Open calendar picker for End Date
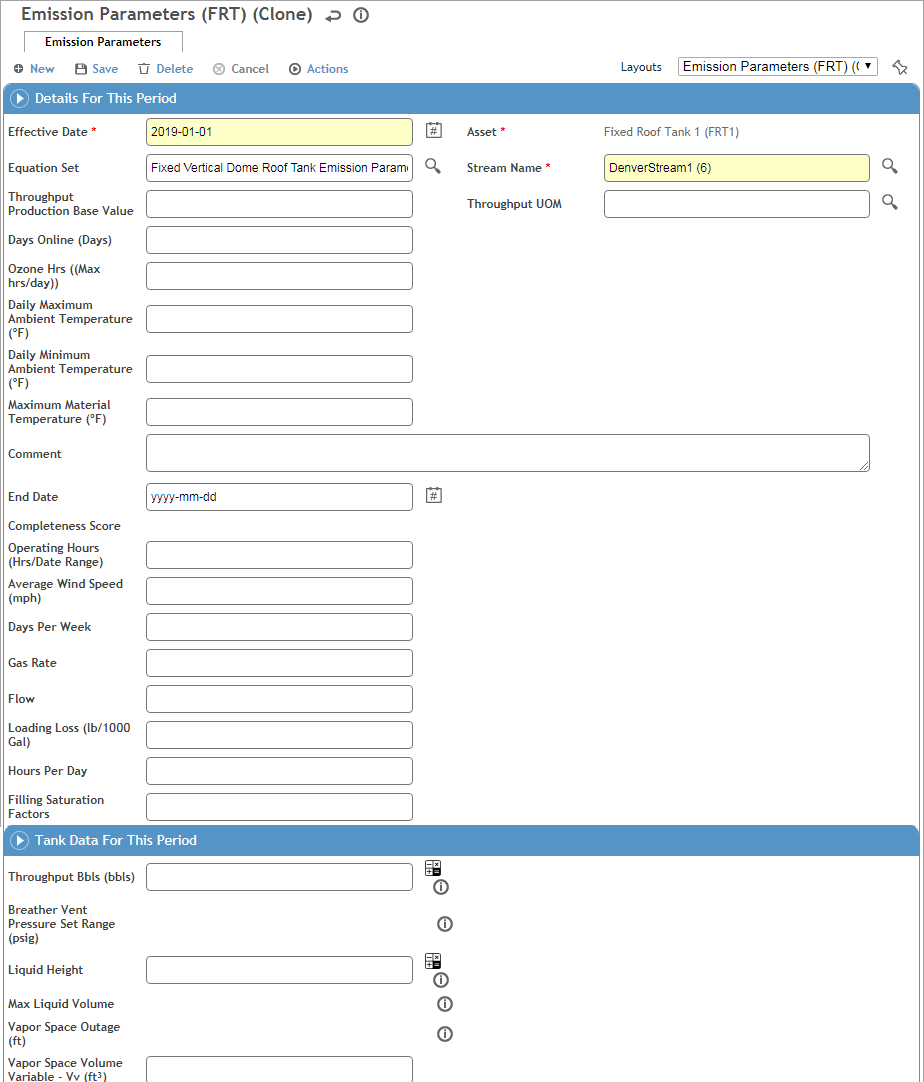 [433, 495]
